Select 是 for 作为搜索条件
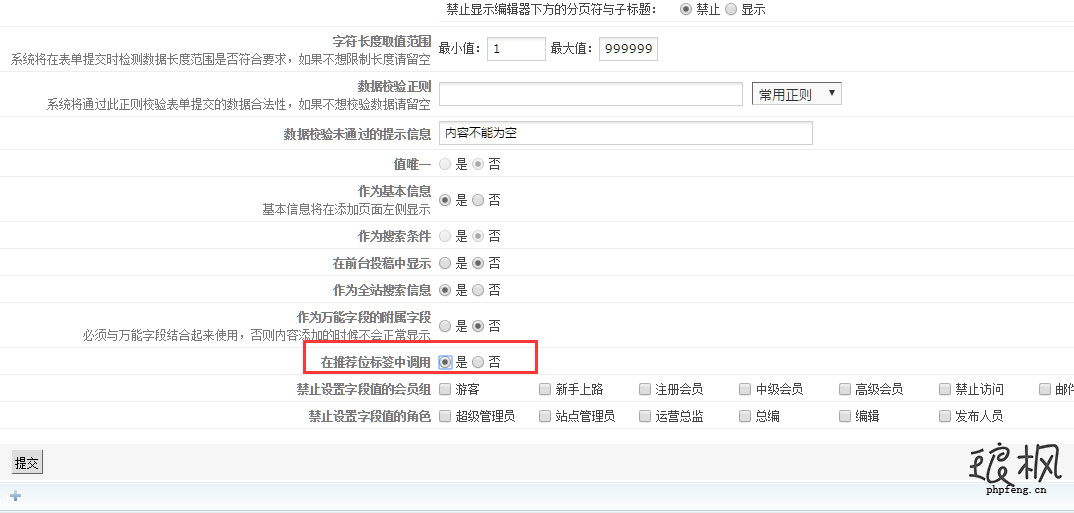This screenshot has width=1074, height=513. pyautogui.click(x=445, y=236)
